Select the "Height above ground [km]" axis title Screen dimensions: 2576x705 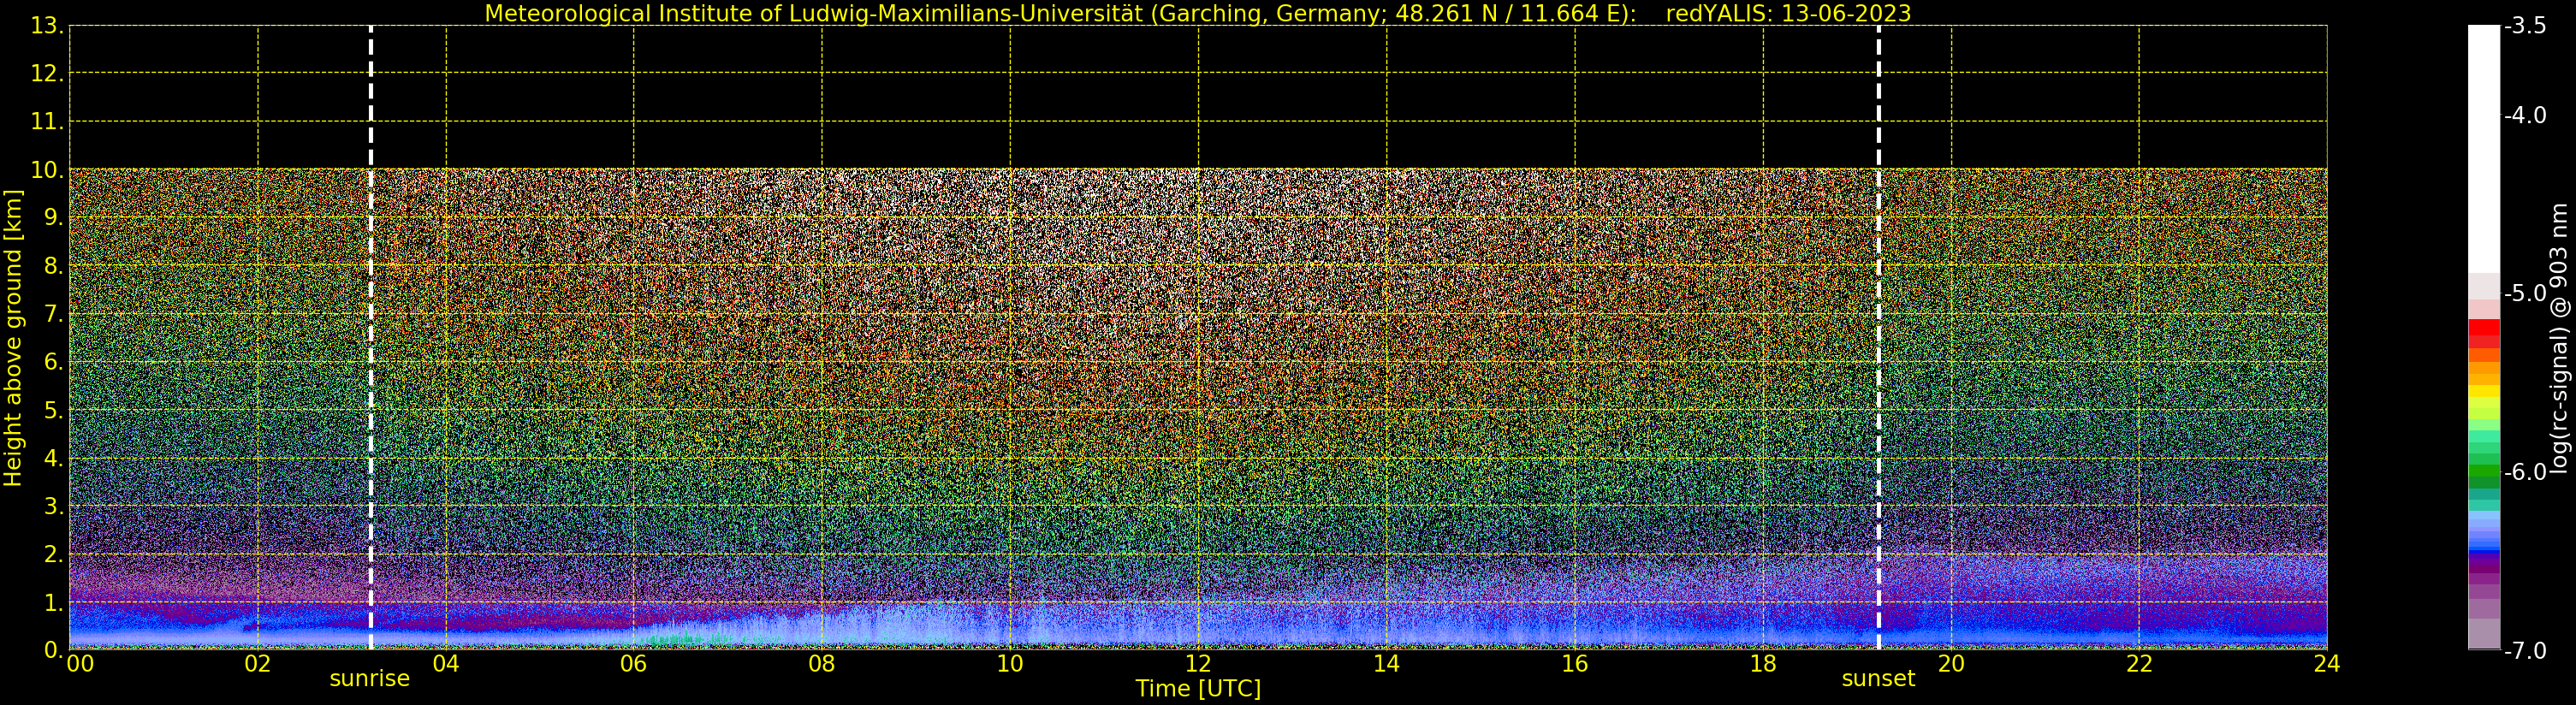[x=13, y=338]
